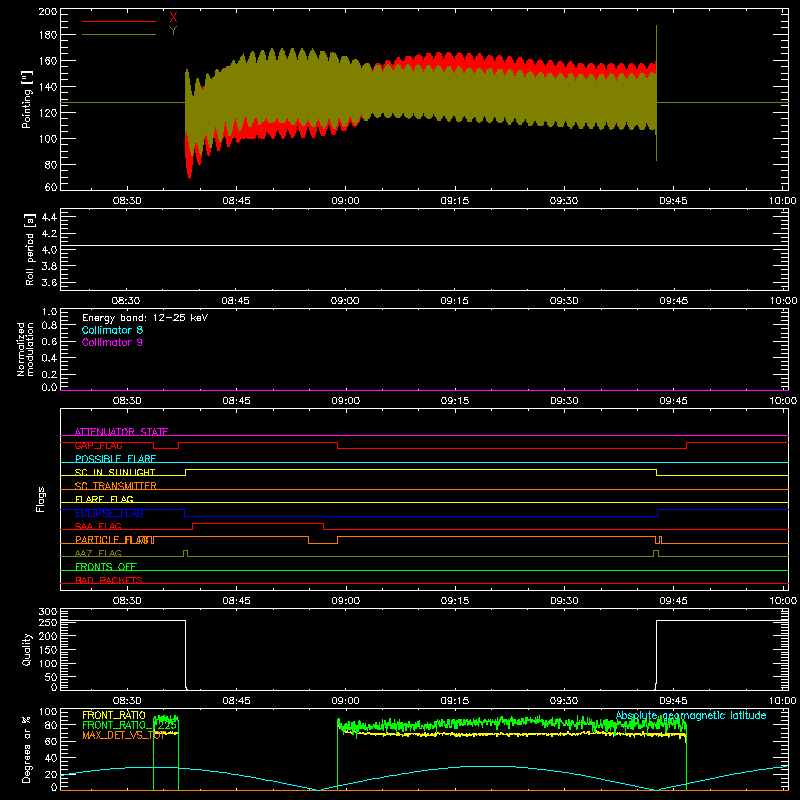Click 09:00 under the Flags plot
800x800 pixels.
pyautogui.click(x=345, y=601)
